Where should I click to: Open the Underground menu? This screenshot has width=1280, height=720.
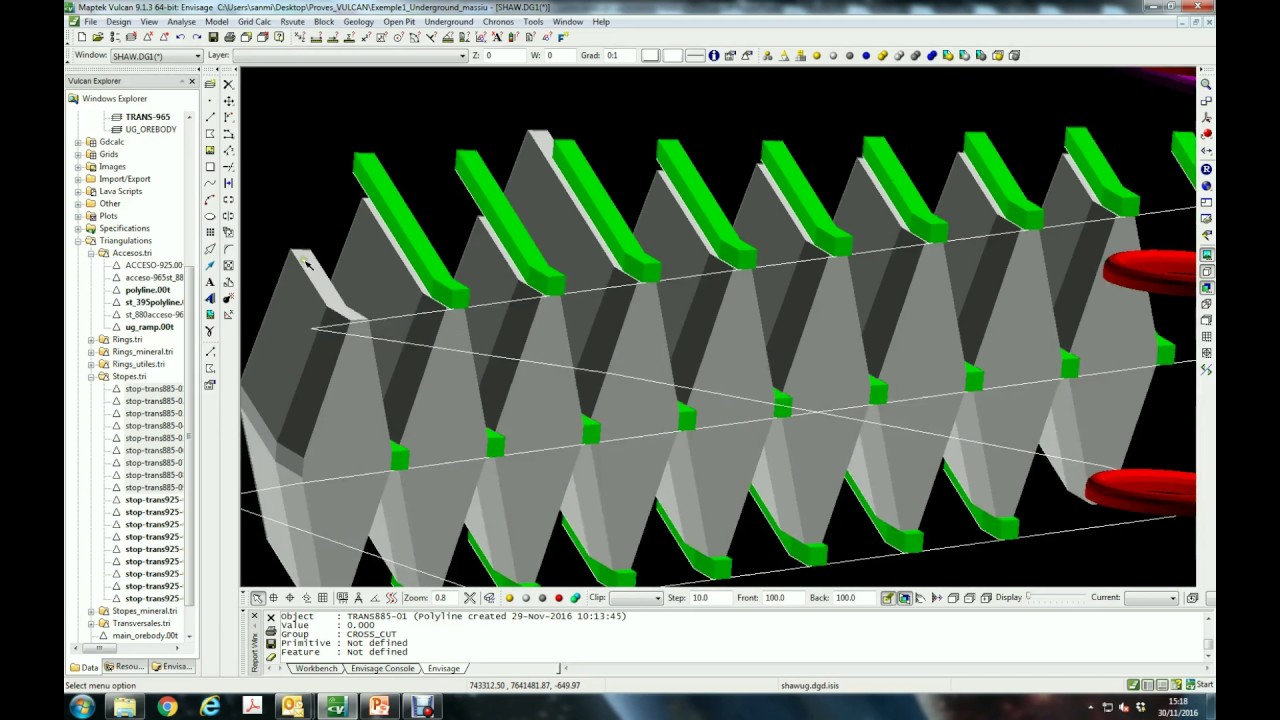[448, 21]
